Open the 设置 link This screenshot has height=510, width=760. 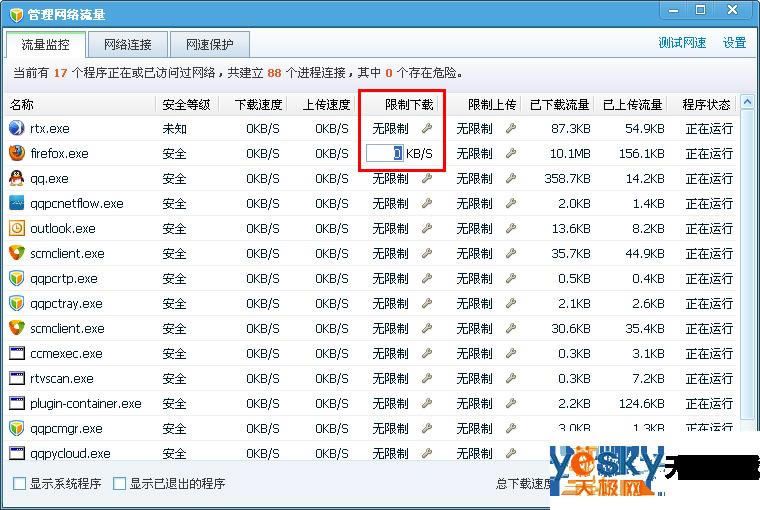click(x=735, y=43)
